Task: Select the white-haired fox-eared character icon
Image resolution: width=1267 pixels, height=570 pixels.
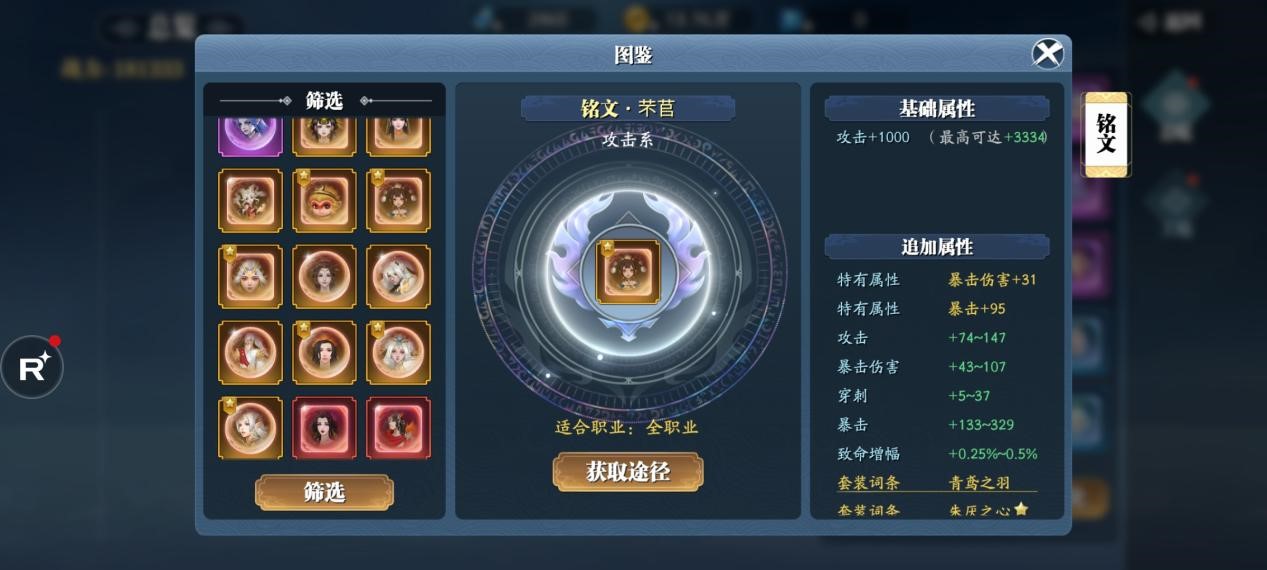Action: 398,276
